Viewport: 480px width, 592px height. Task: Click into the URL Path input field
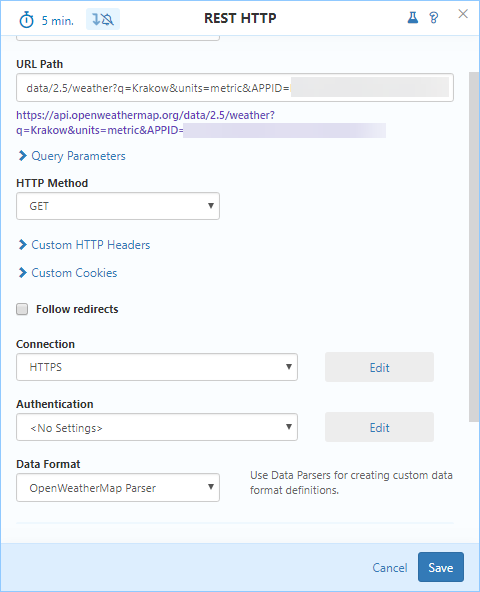(x=235, y=88)
